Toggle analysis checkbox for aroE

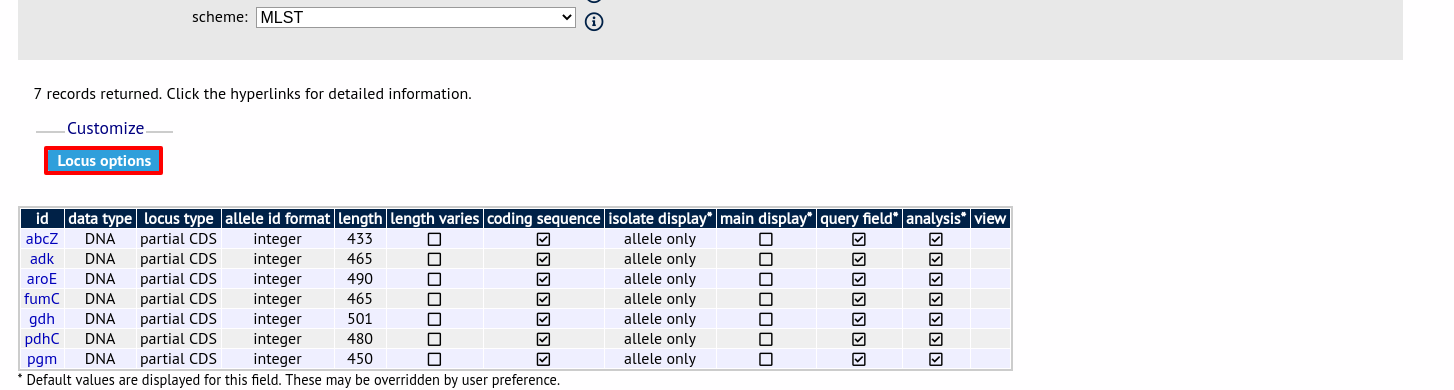click(x=936, y=280)
